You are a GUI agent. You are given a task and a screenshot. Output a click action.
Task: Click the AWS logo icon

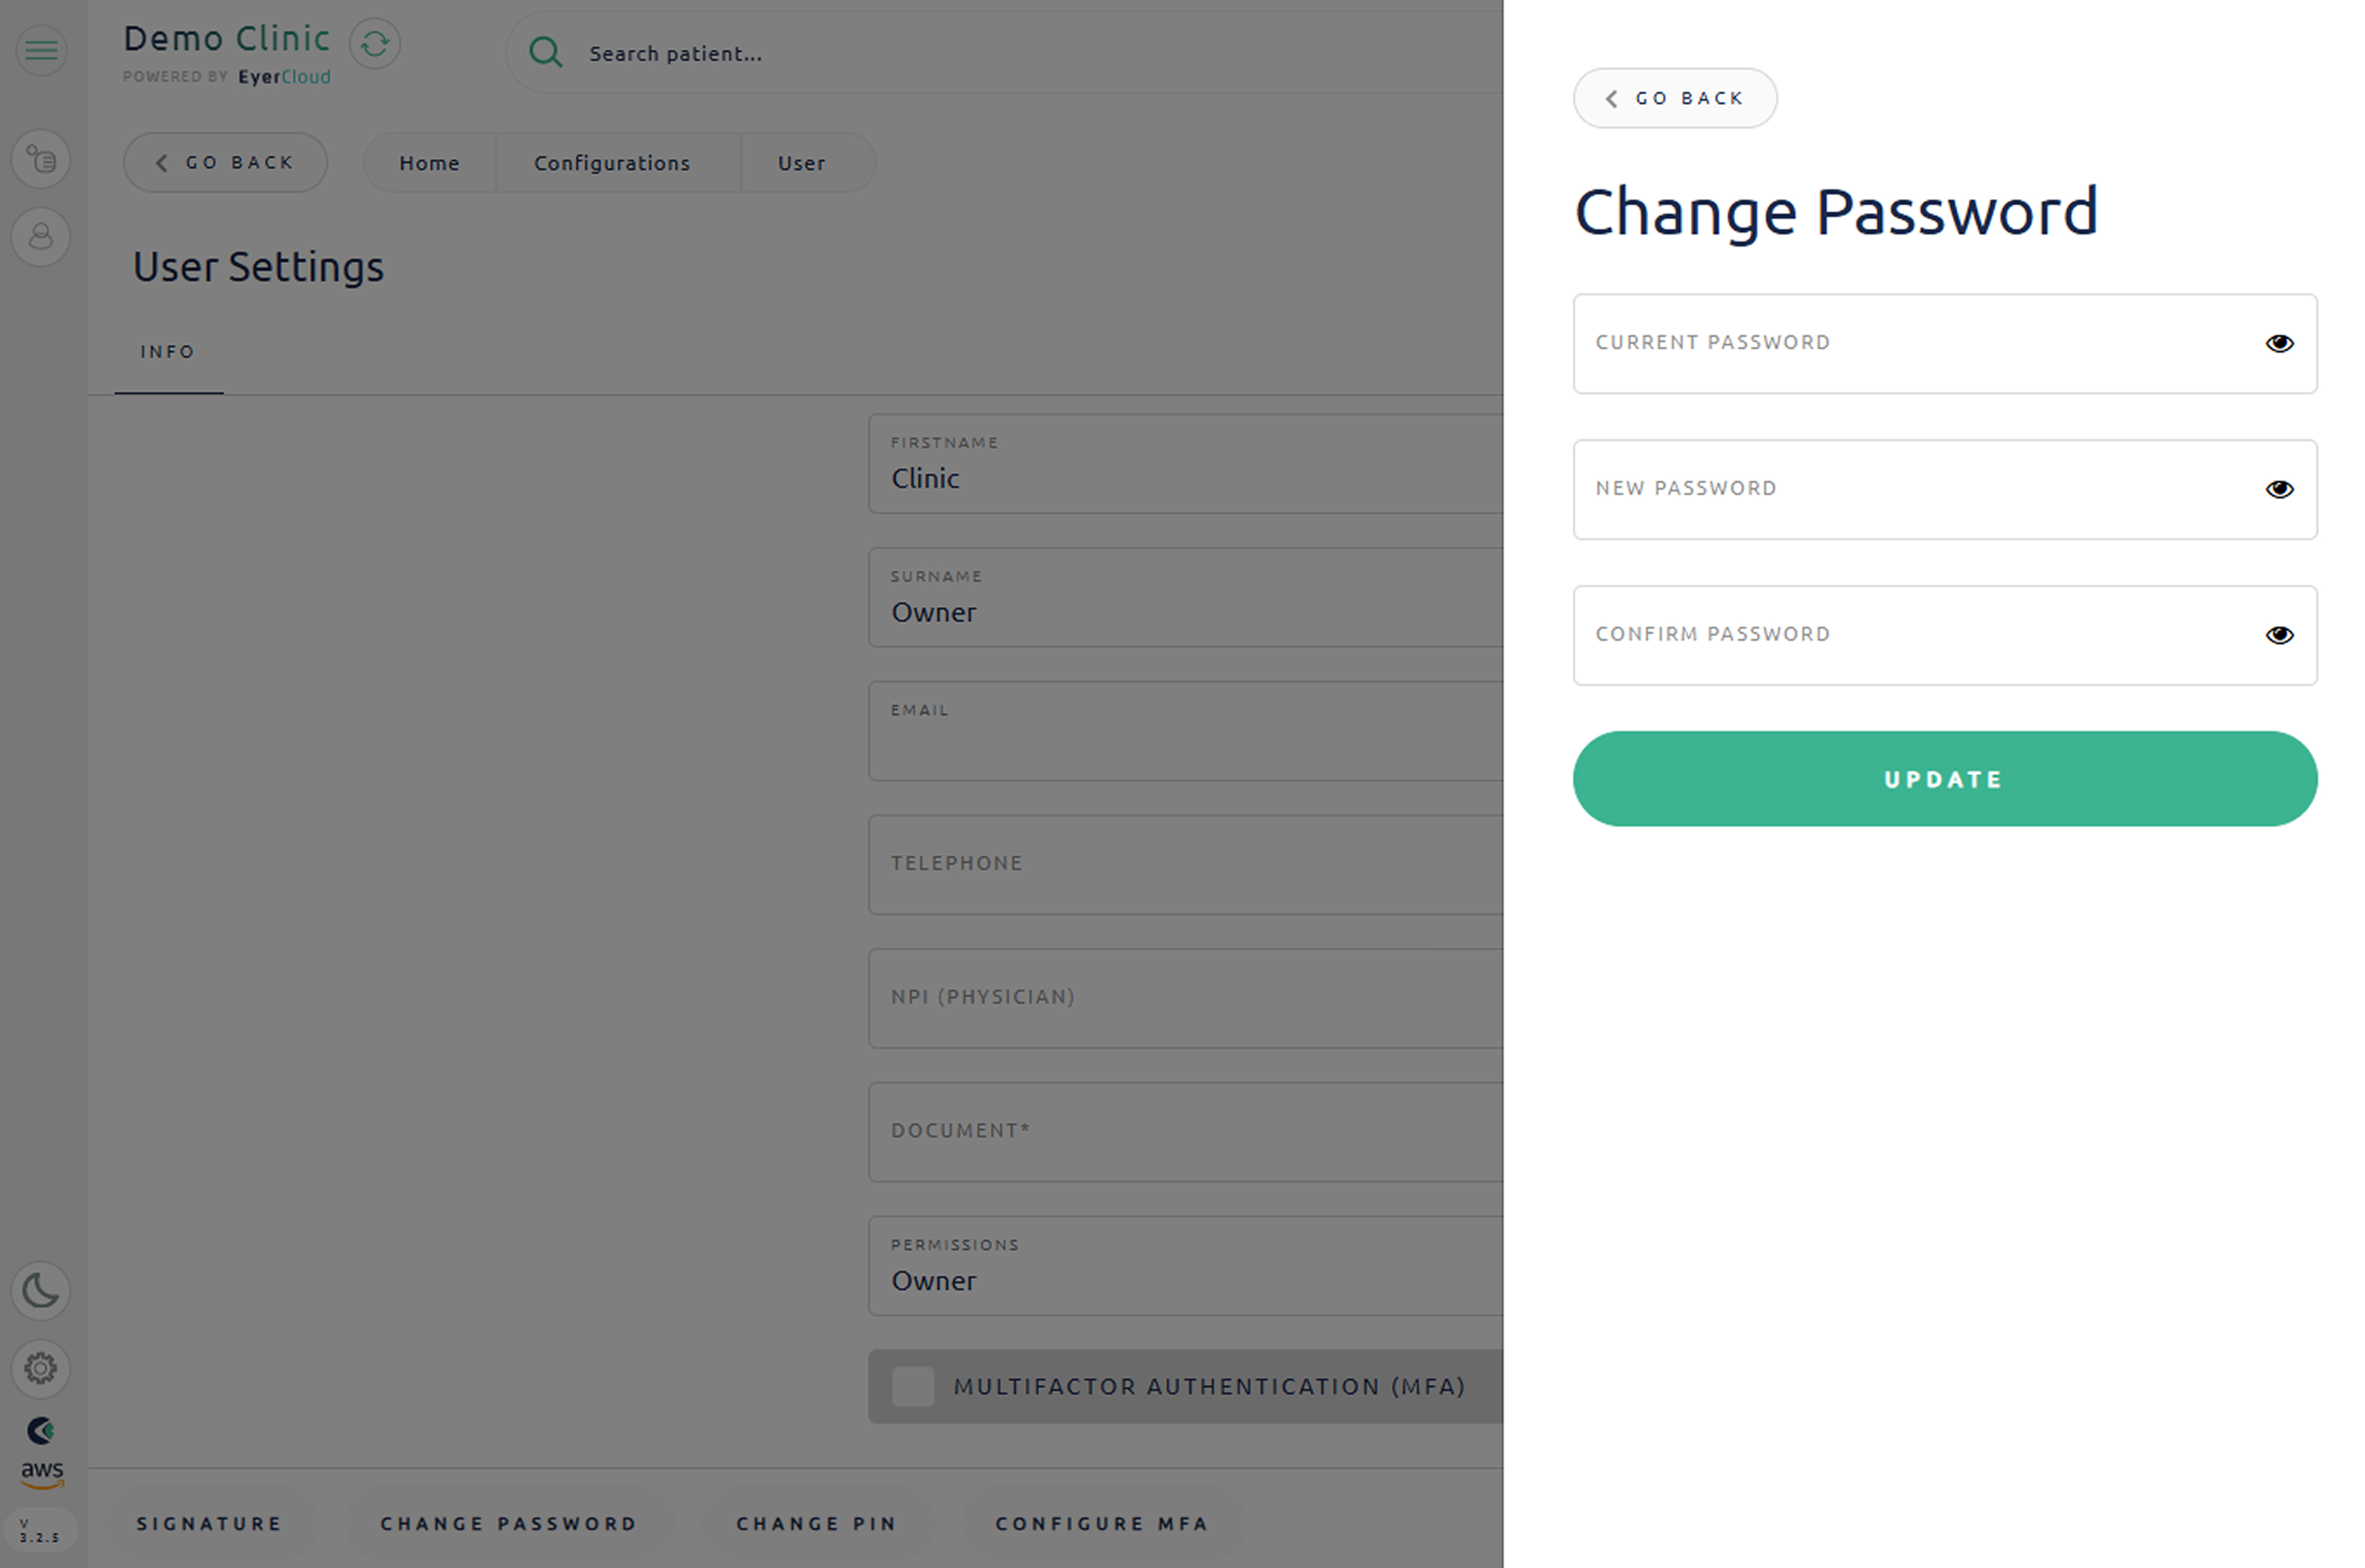(42, 1472)
